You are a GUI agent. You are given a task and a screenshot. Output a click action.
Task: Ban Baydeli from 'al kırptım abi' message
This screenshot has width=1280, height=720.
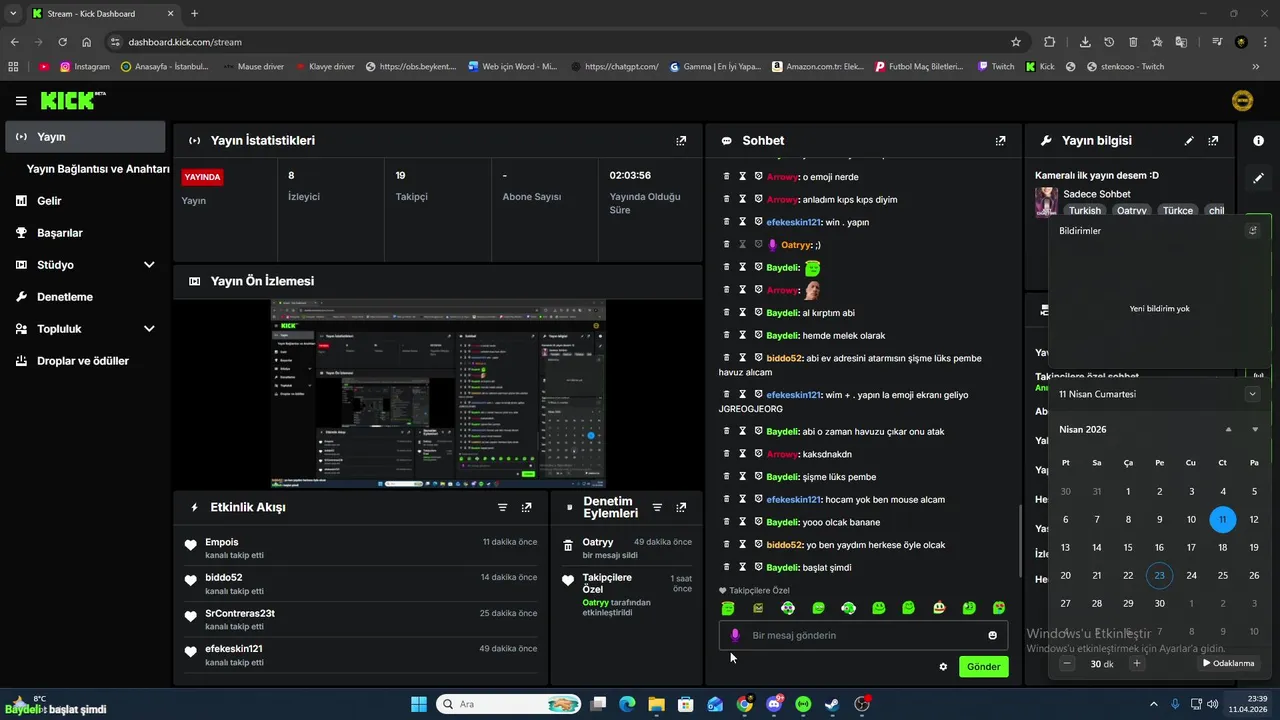point(759,313)
